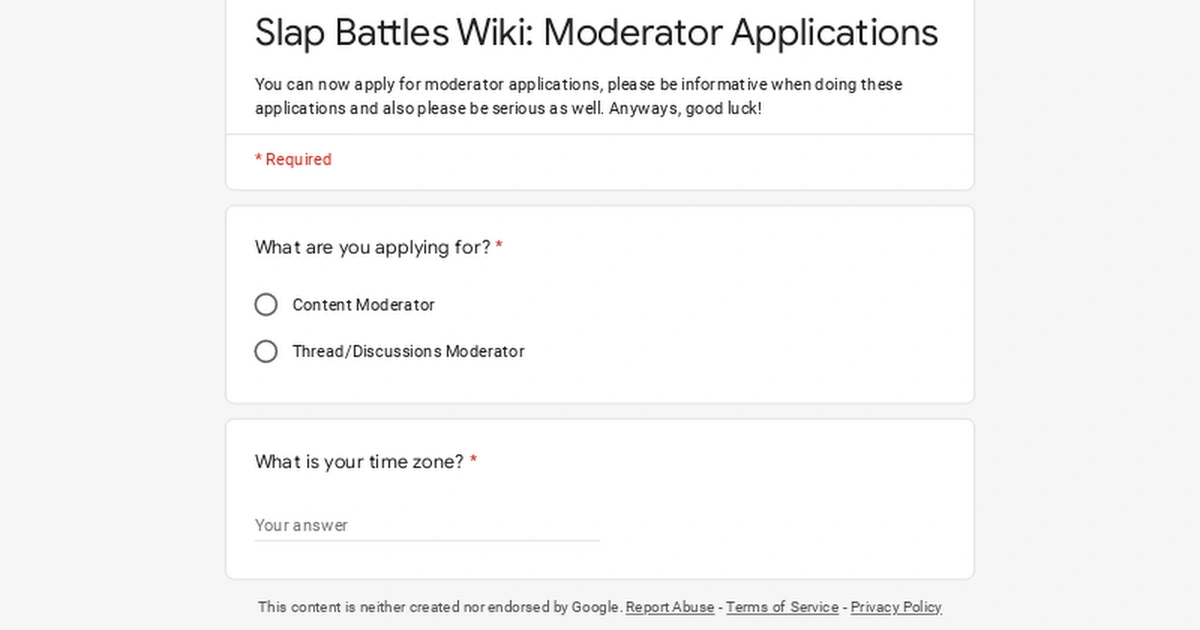1200x630 pixels.
Task: Click the Google attribution footer text
Action: tap(438, 607)
